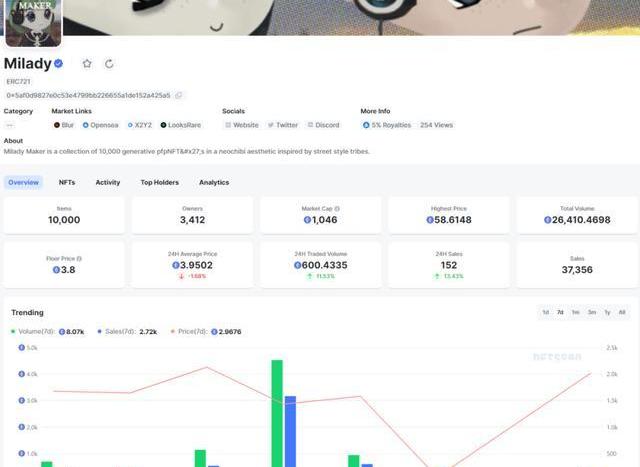Switch to the NFTs tab
640x467 pixels.
click(67, 182)
